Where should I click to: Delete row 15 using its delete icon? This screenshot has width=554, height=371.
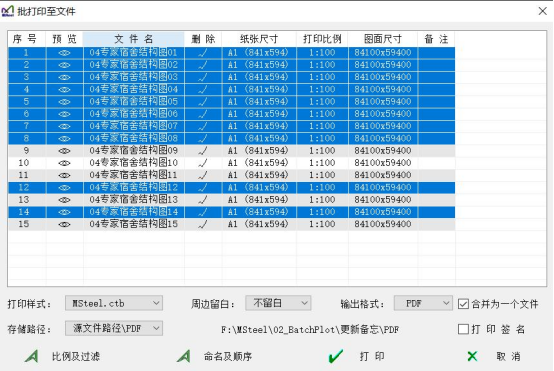203,224
